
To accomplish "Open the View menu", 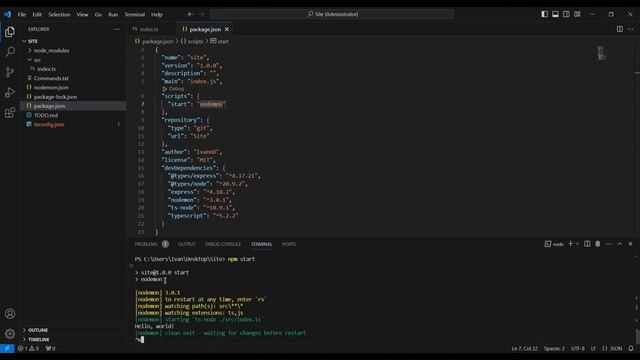I will [82, 14].
